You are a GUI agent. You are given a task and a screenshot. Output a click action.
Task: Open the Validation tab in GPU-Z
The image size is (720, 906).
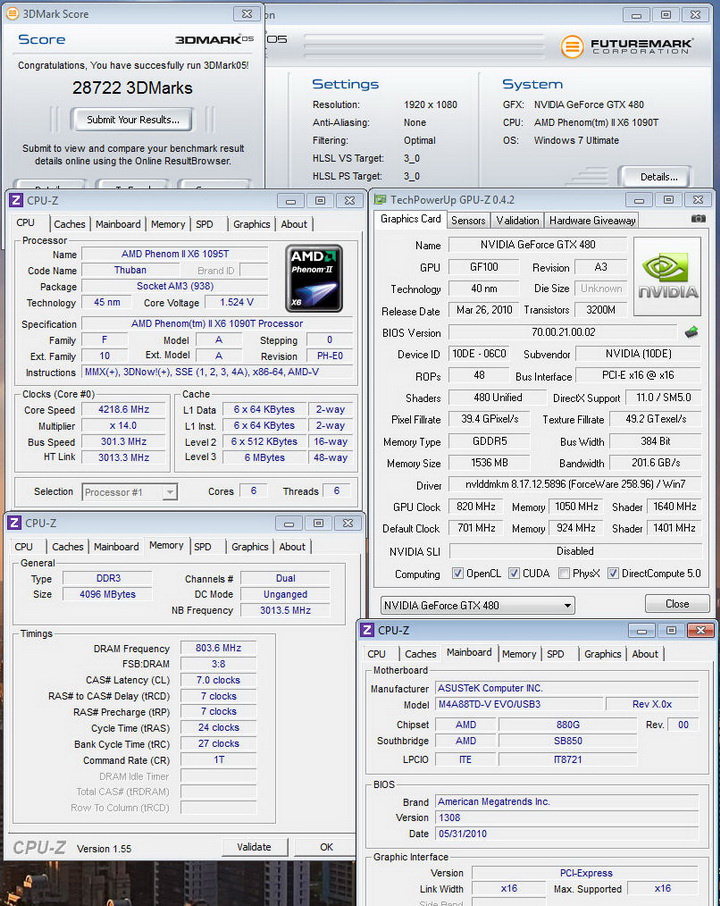click(x=517, y=220)
